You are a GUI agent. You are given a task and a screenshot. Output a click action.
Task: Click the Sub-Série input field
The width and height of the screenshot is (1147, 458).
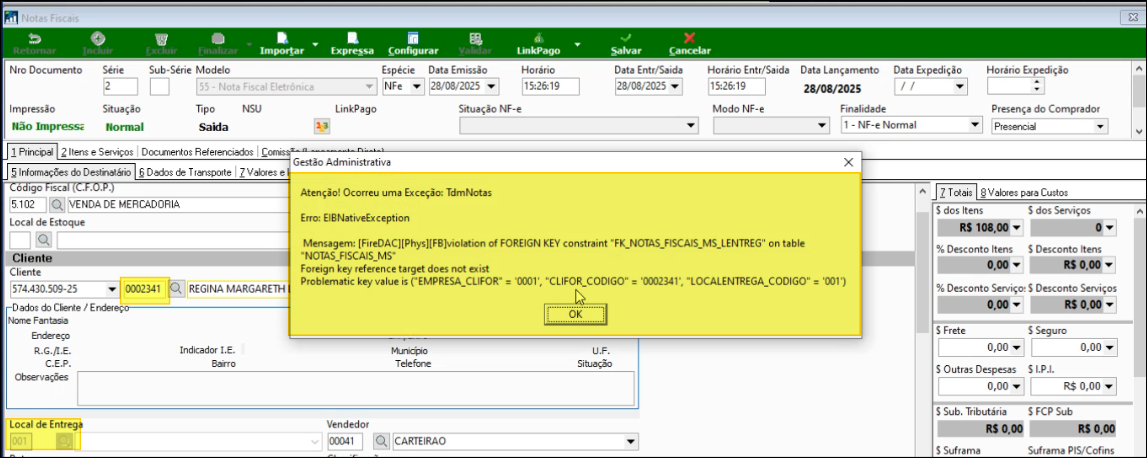pyautogui.click(x=159, y=86)
